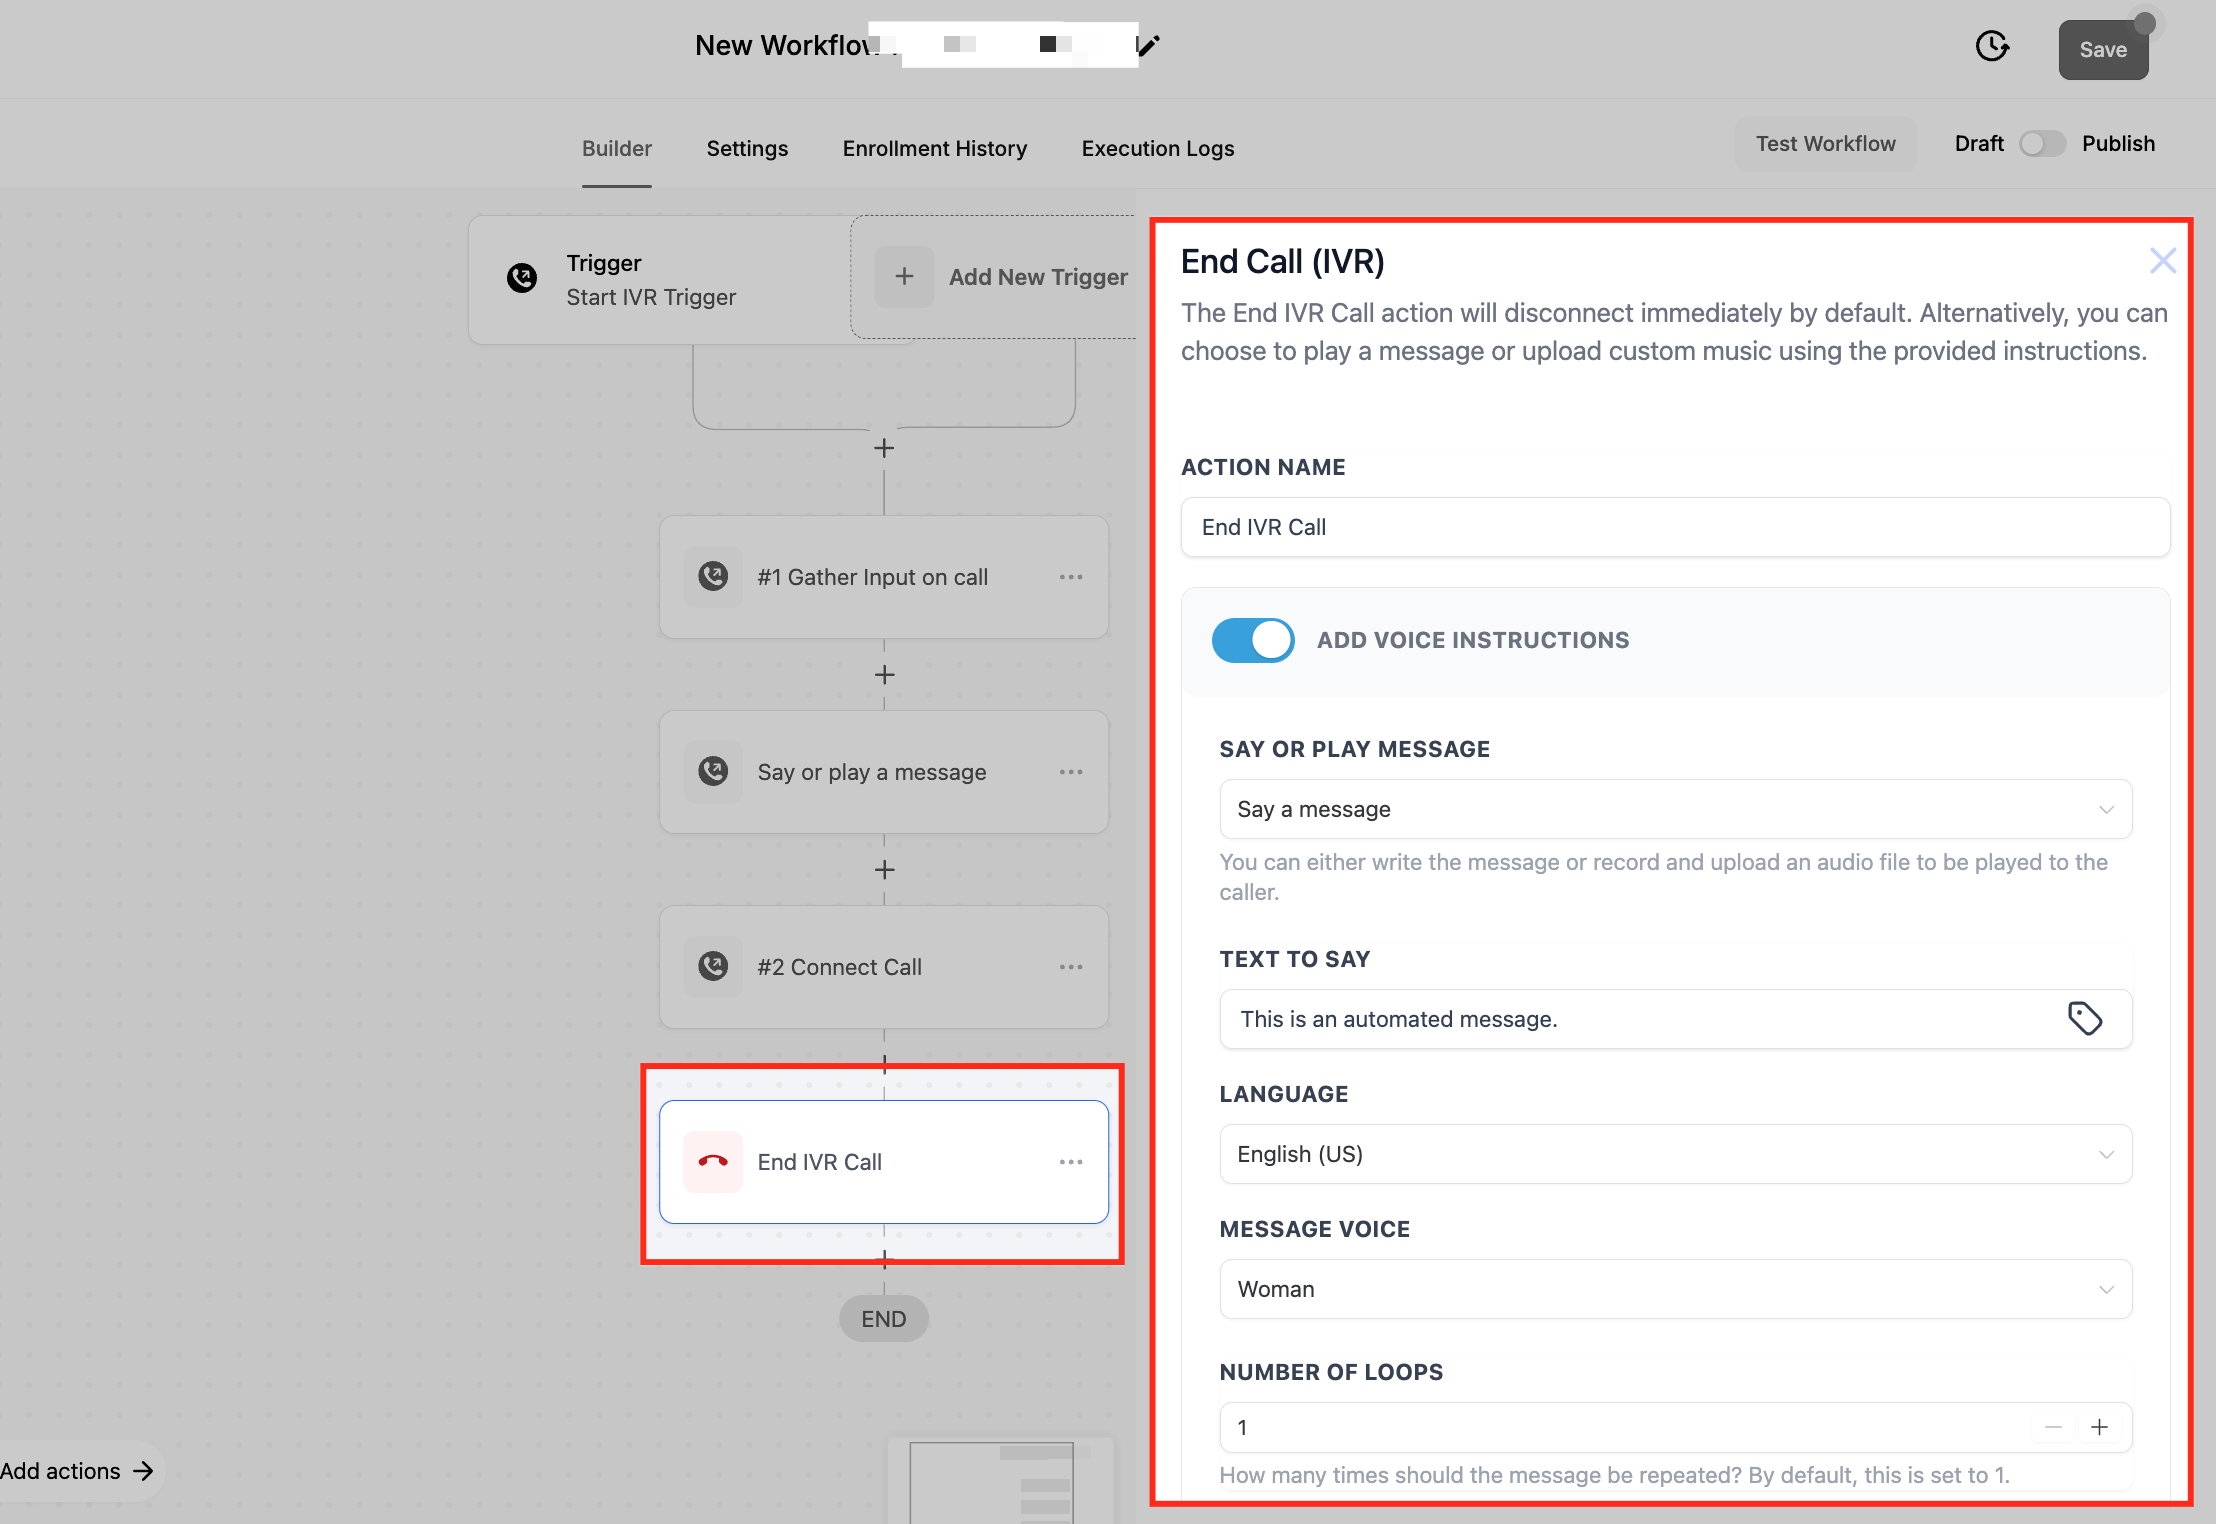Click the pencil icon to rename workflow
Screen dimensions: 2216x1524
click(1149, 45)
